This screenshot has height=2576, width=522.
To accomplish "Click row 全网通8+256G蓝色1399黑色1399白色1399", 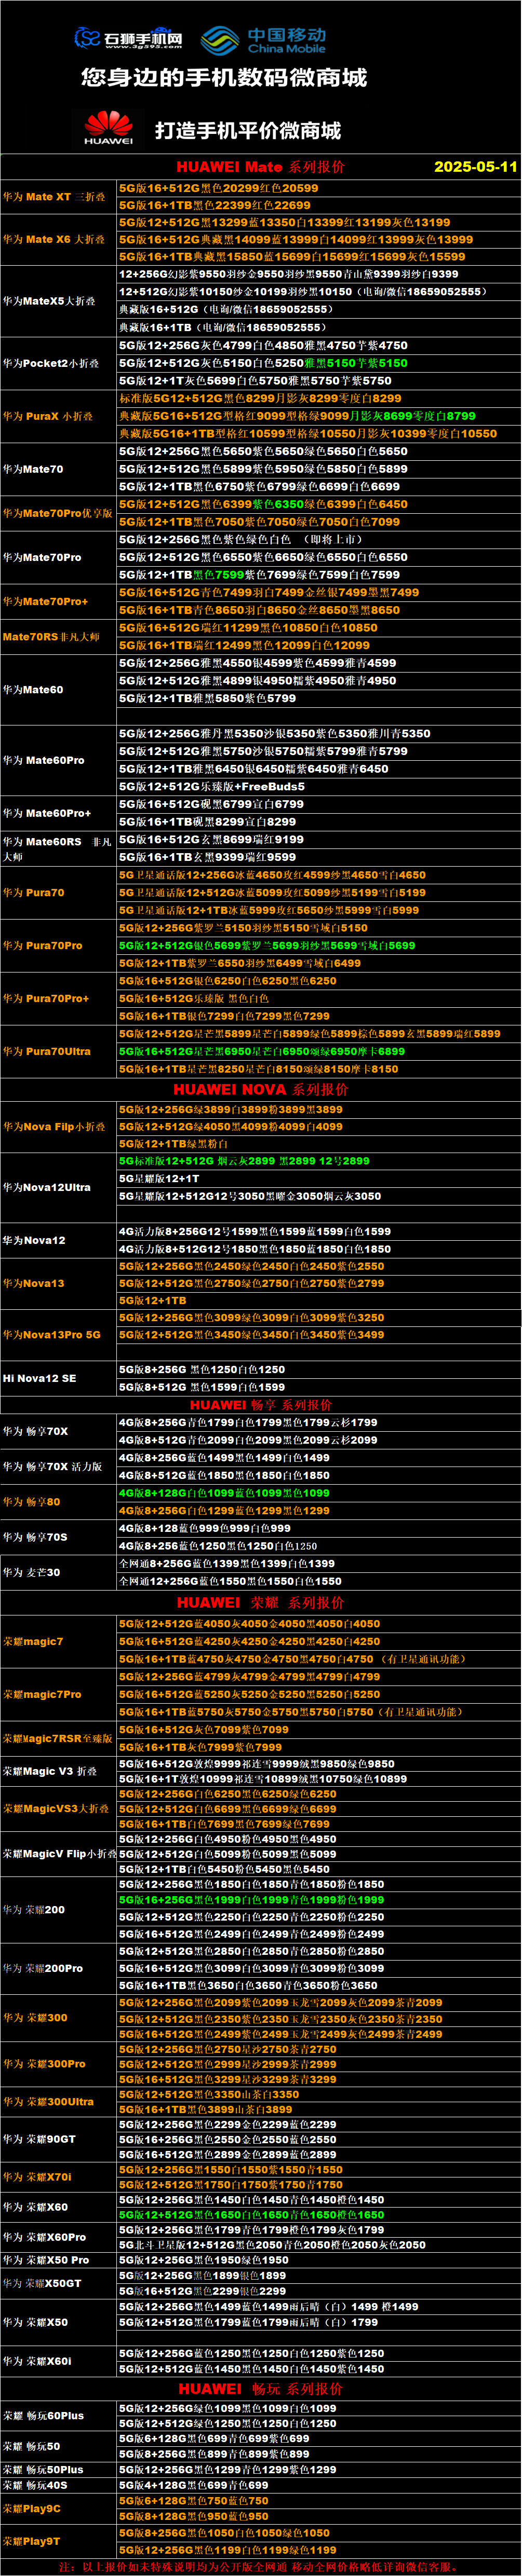I will (319, 1563).
